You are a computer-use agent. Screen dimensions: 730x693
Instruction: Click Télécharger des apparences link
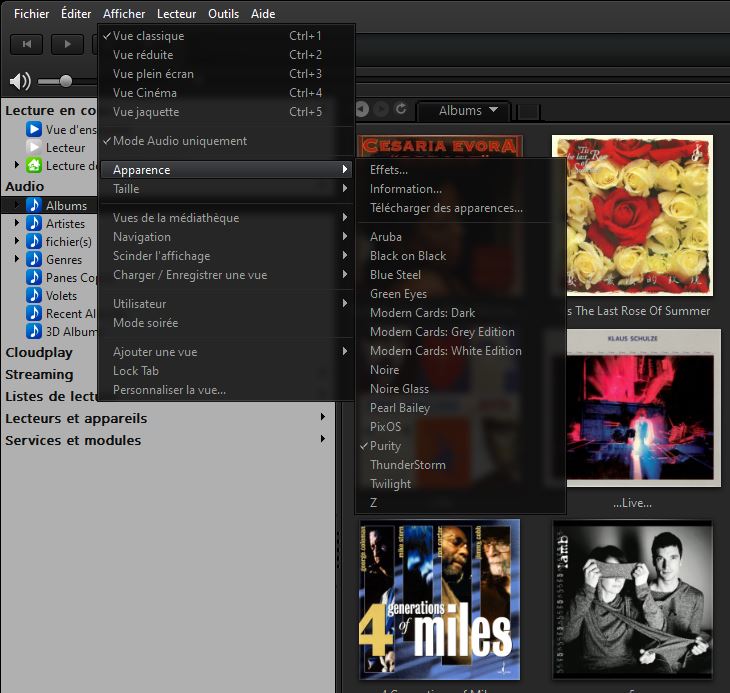coord(446,208)
